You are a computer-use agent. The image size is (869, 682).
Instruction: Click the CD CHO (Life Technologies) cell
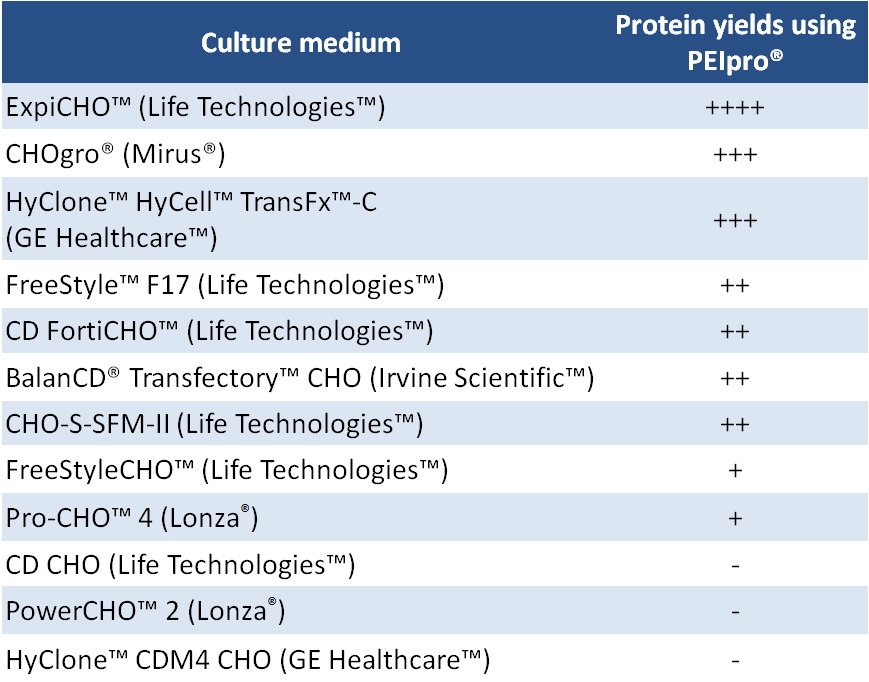pyautogui.click(x=181, y=565)
